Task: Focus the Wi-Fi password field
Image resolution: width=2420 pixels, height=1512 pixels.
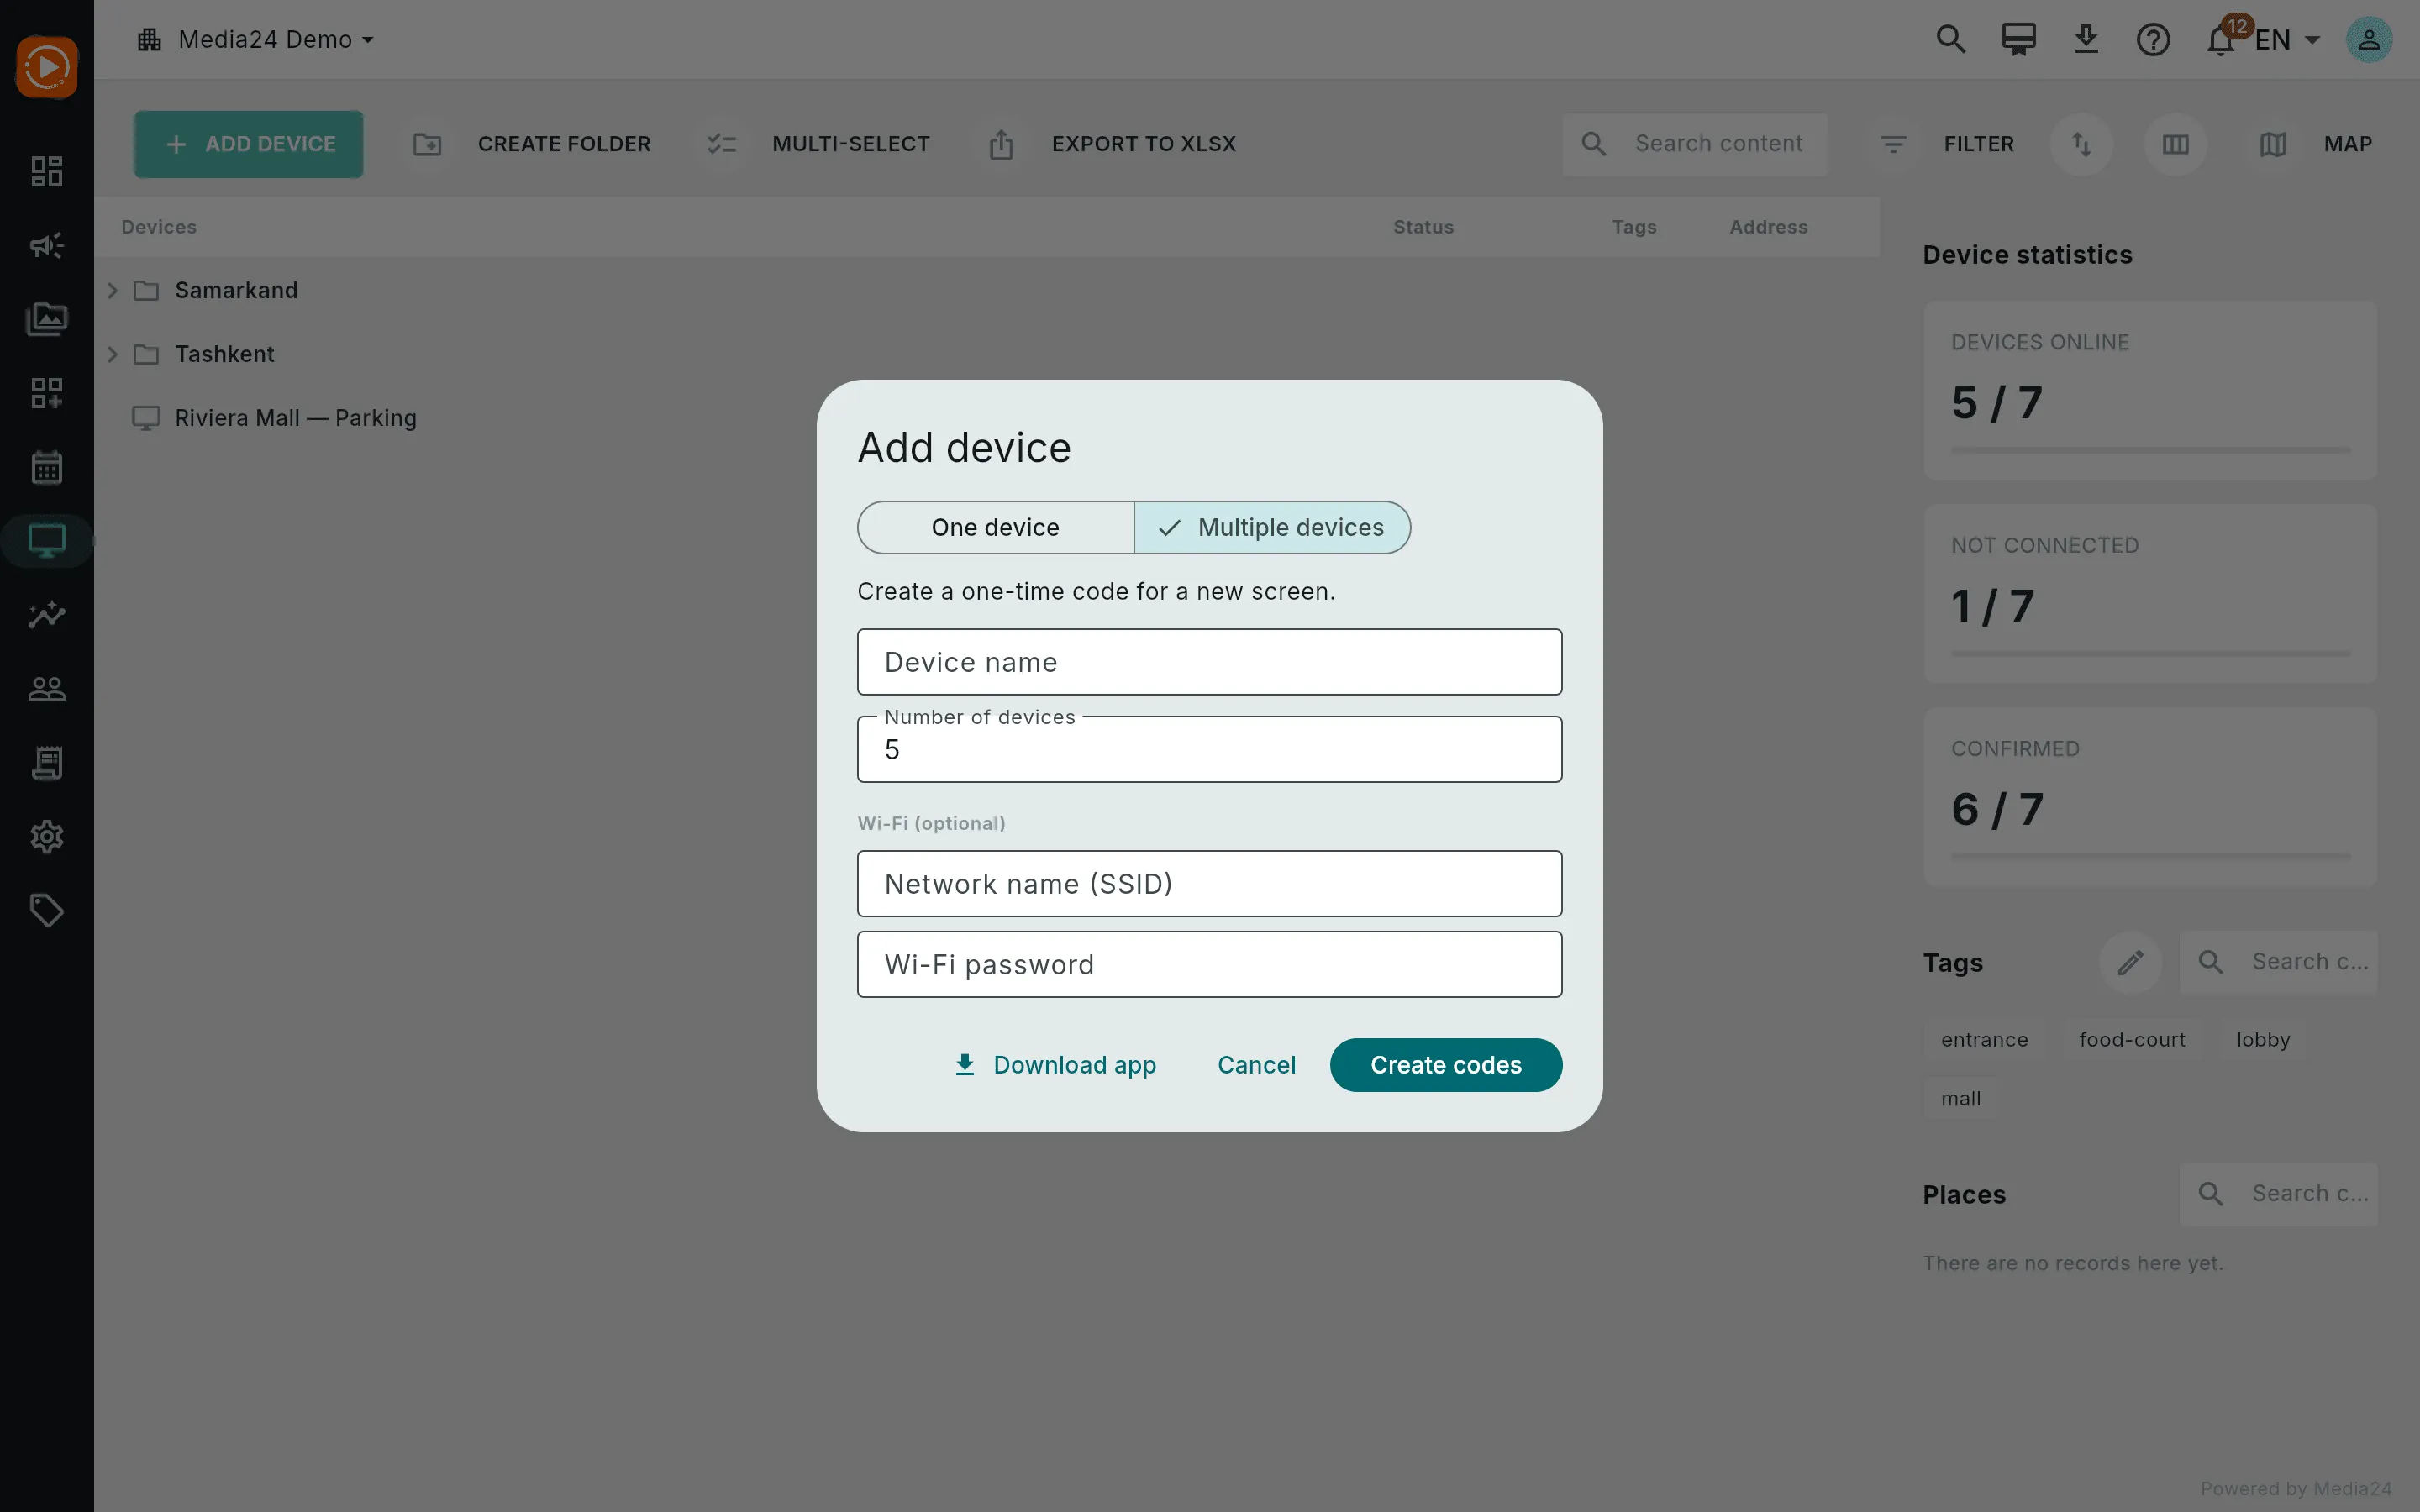Action: (x=1209, y=965)
